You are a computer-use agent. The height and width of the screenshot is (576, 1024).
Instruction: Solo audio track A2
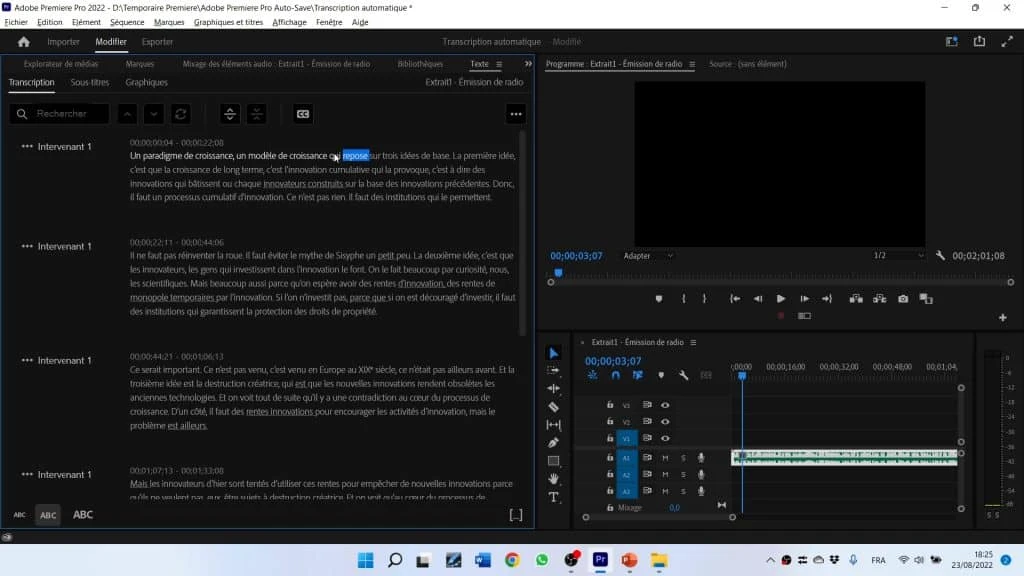[x=683, y=474]
